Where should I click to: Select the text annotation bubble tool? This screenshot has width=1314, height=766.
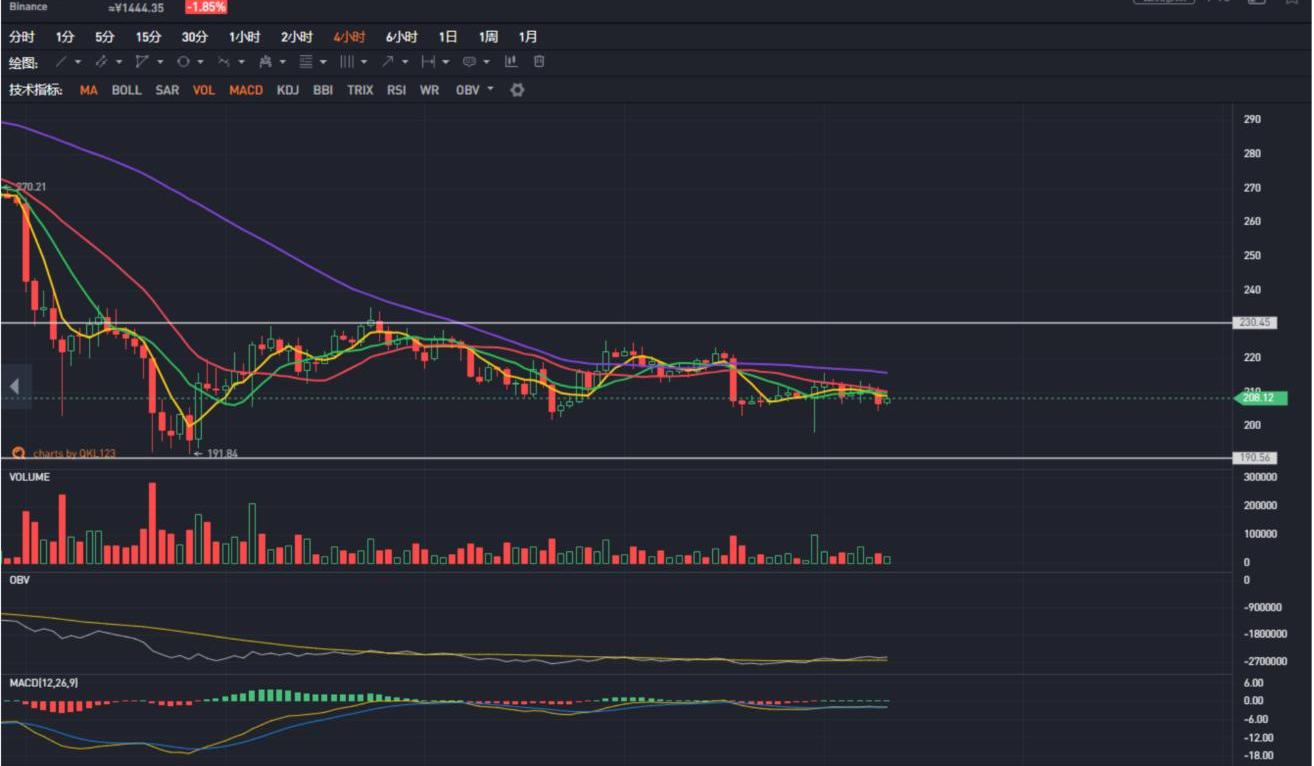coord(469,62)
